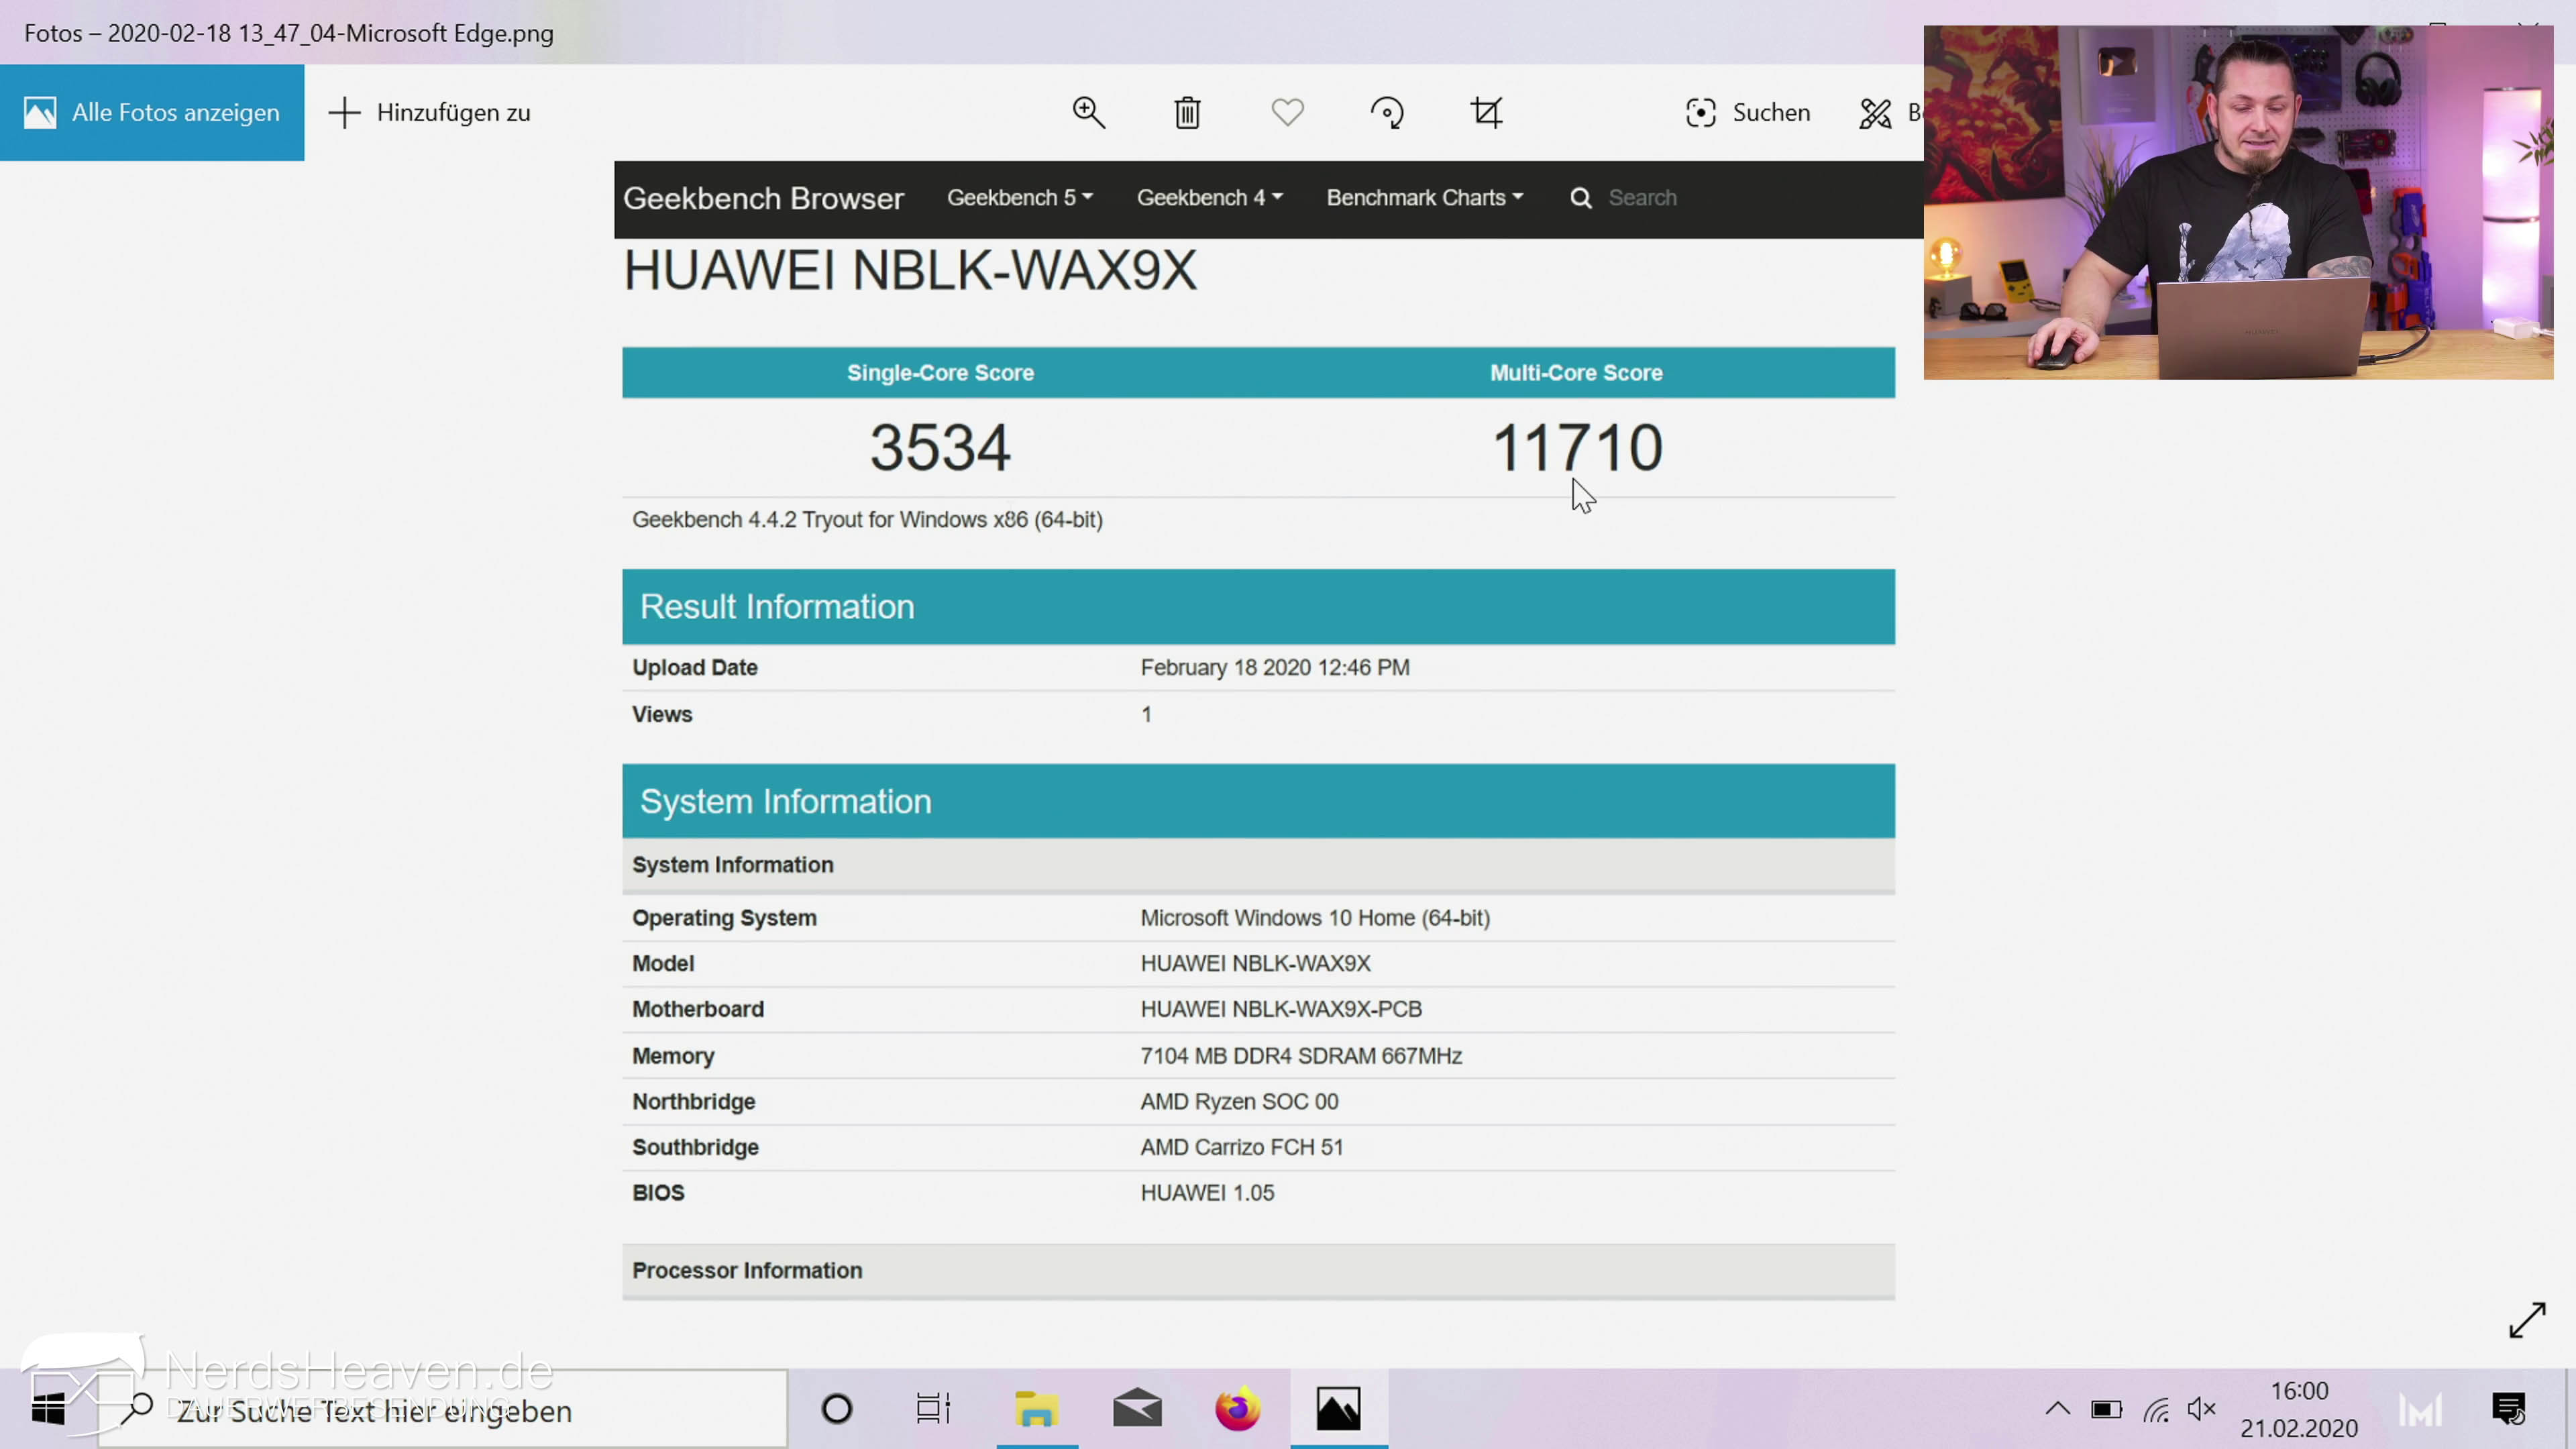Open Task View on the taskbar
The image size is (2576, 1449).
click(933, 1409)
